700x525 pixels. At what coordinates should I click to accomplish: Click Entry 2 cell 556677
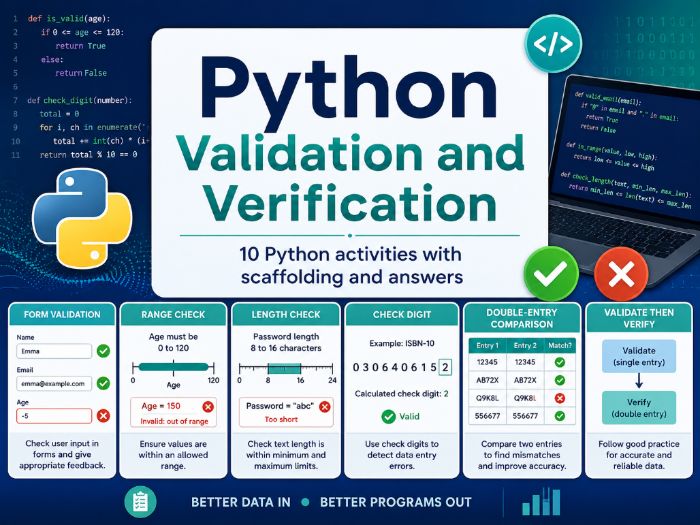point(525,416)
